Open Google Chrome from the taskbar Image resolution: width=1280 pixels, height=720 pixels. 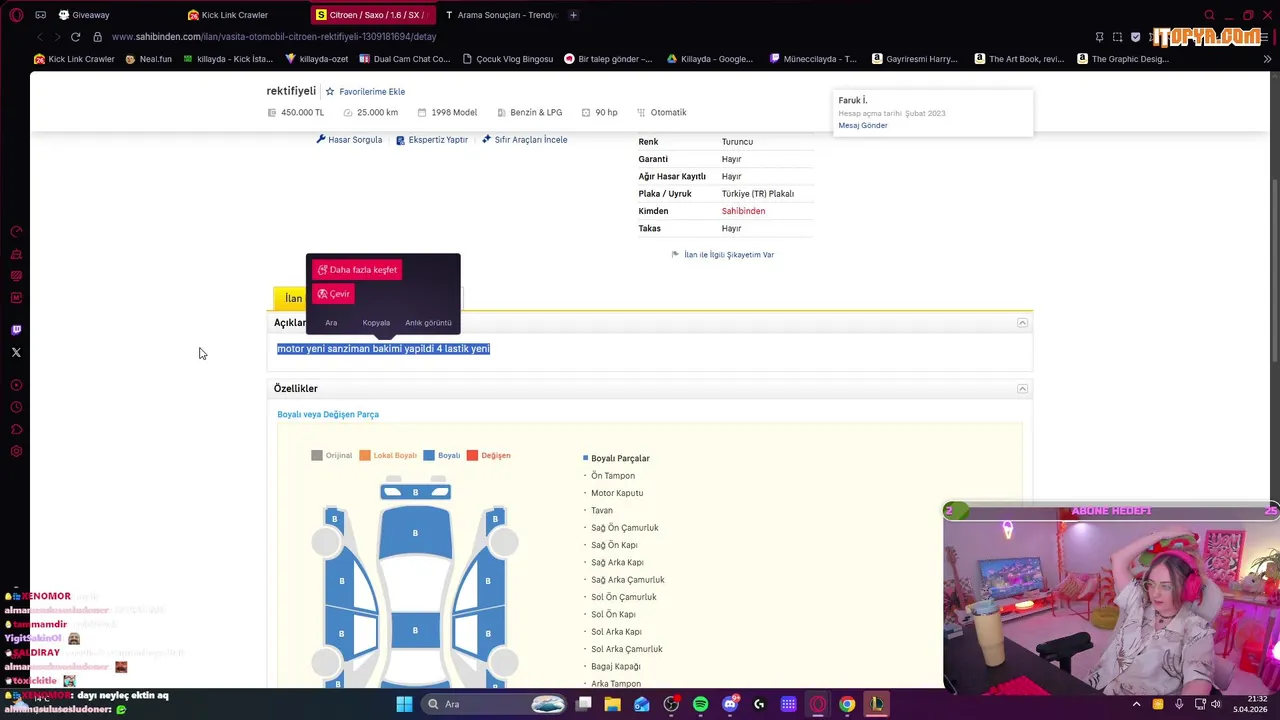pos(847,704)
